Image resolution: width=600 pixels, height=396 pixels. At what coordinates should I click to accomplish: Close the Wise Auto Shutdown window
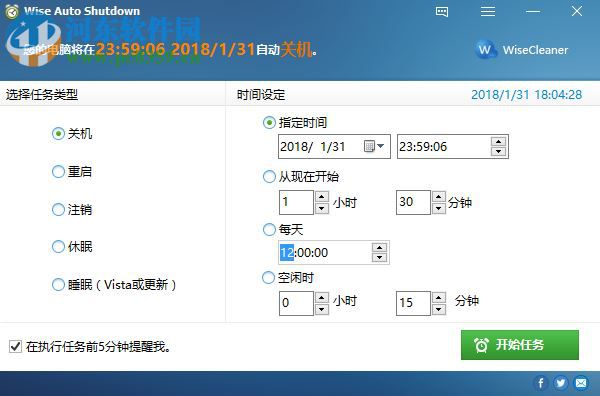(577, 11)
